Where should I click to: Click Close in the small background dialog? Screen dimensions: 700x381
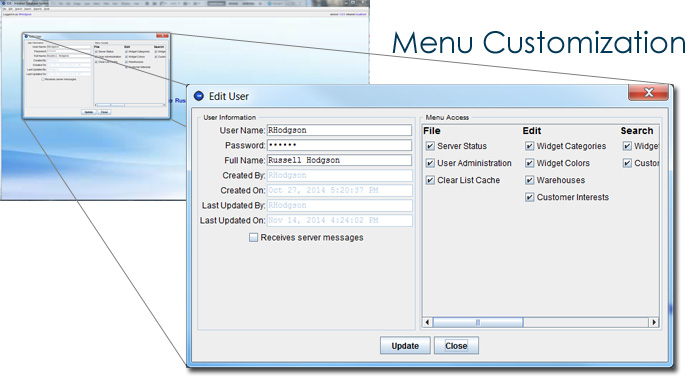104,112
